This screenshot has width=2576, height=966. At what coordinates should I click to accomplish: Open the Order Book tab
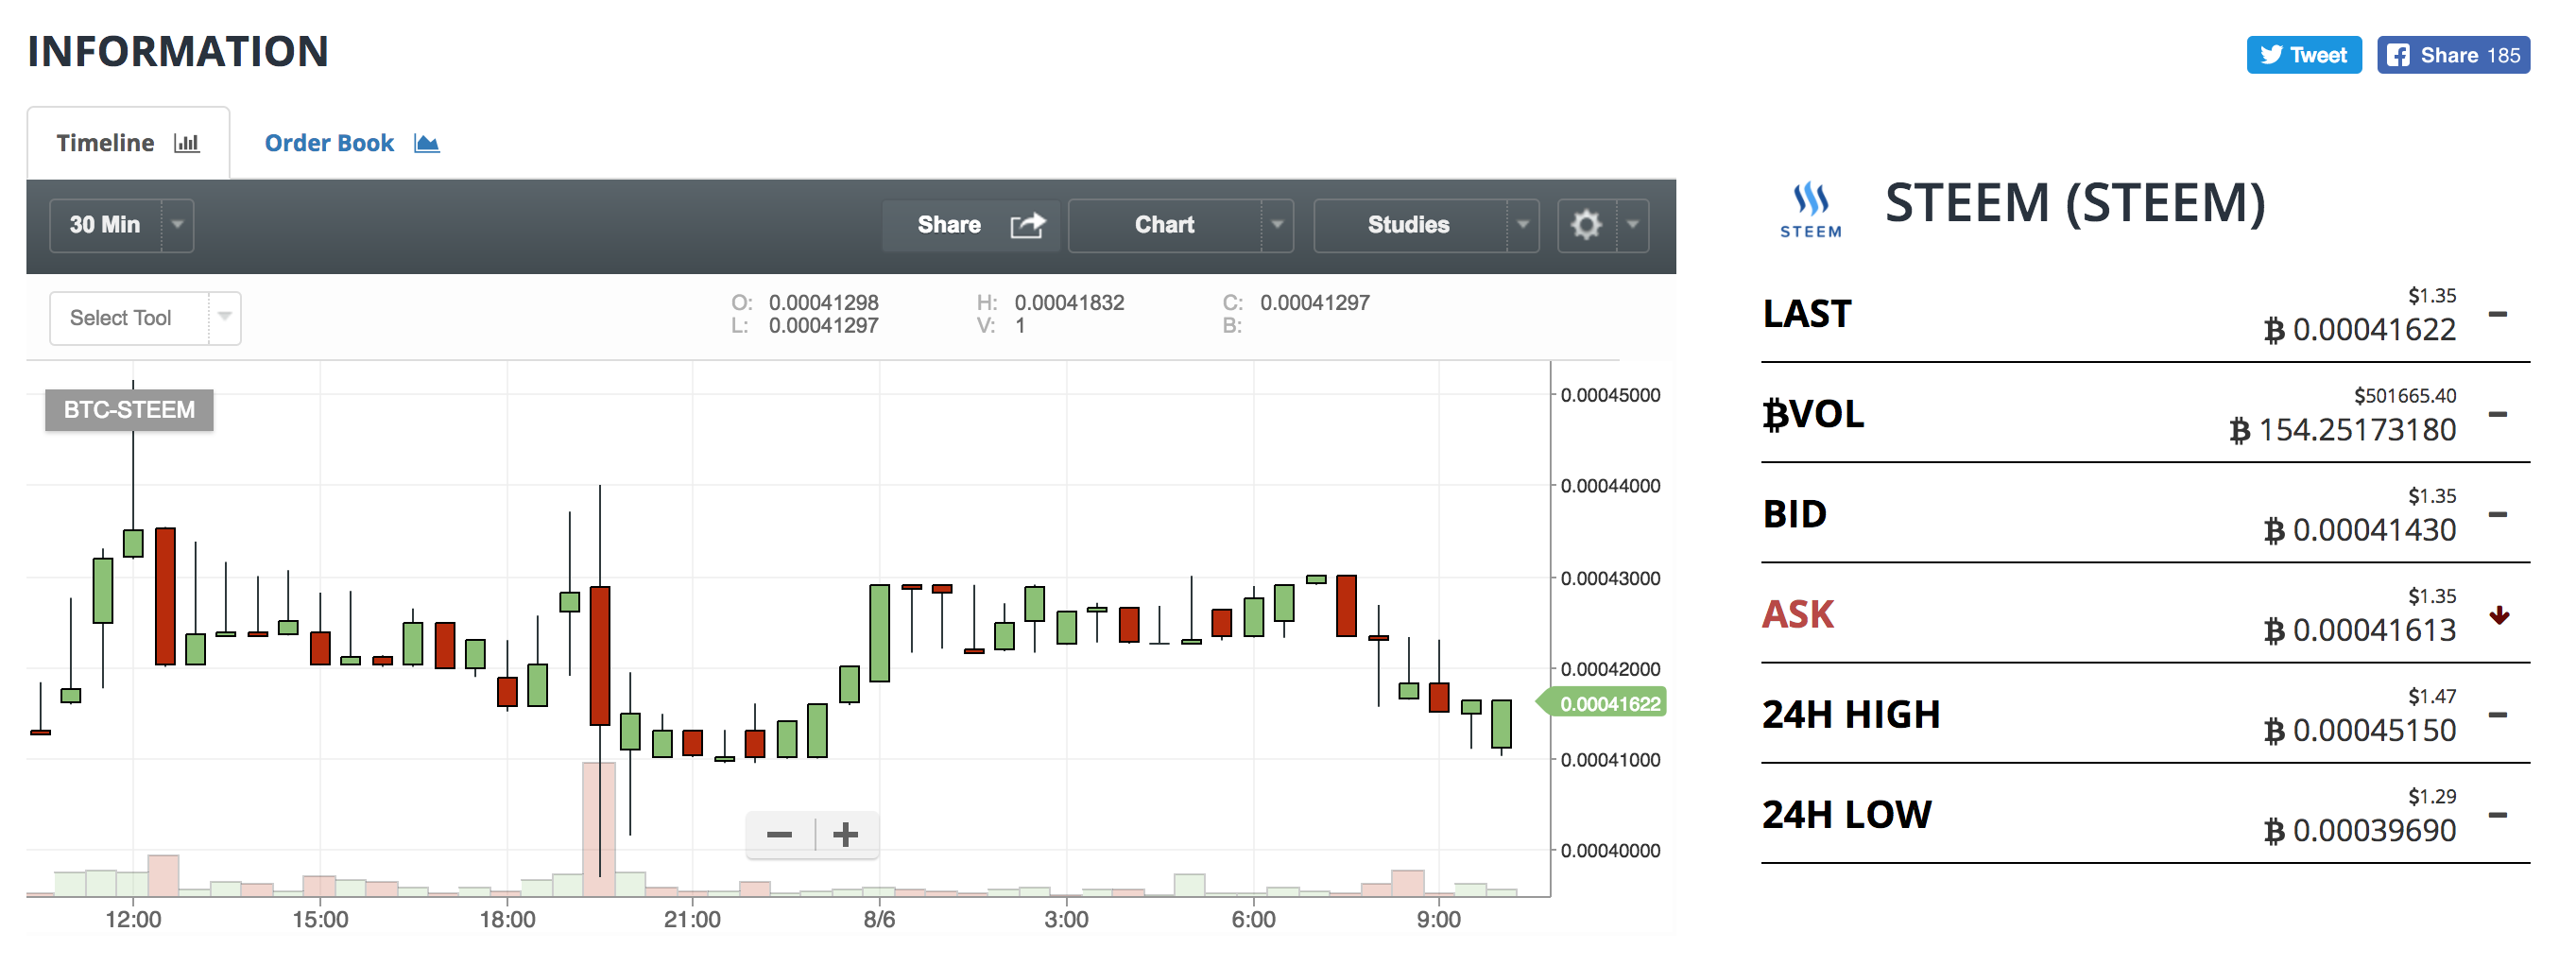click(x=352, y=143)
